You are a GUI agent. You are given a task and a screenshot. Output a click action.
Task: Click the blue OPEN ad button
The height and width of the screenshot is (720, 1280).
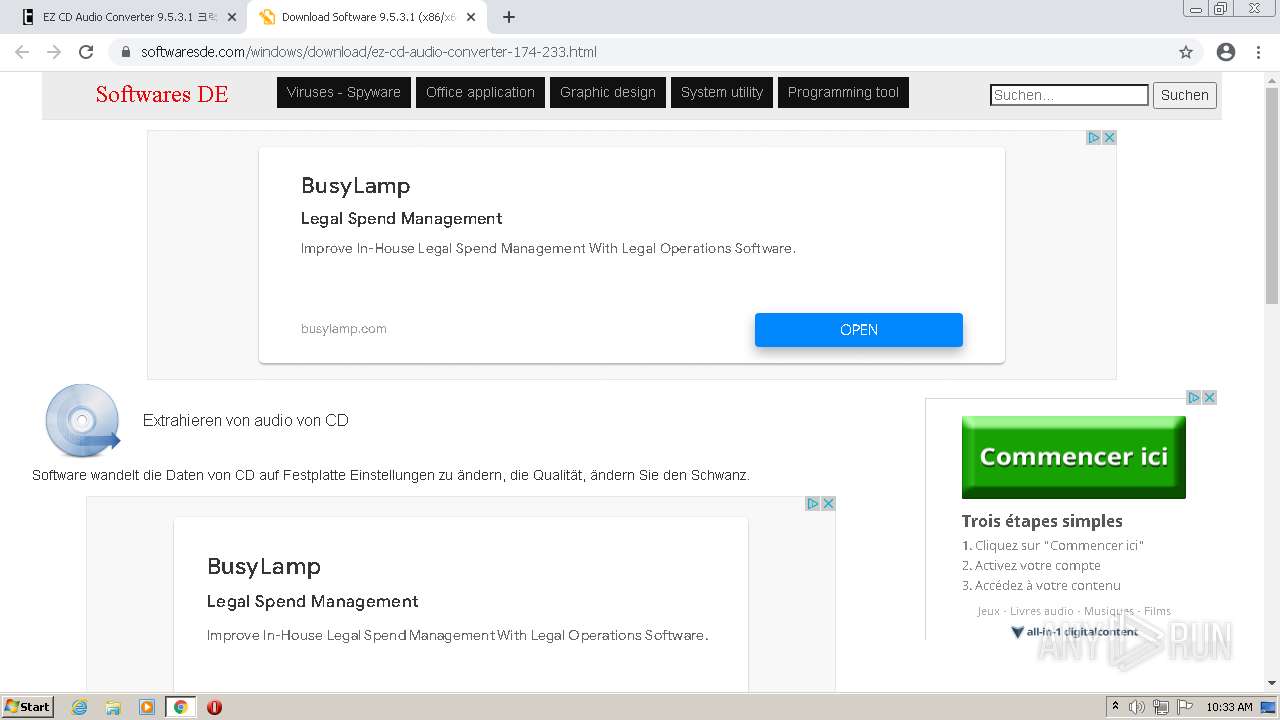[x=859, y=330]
